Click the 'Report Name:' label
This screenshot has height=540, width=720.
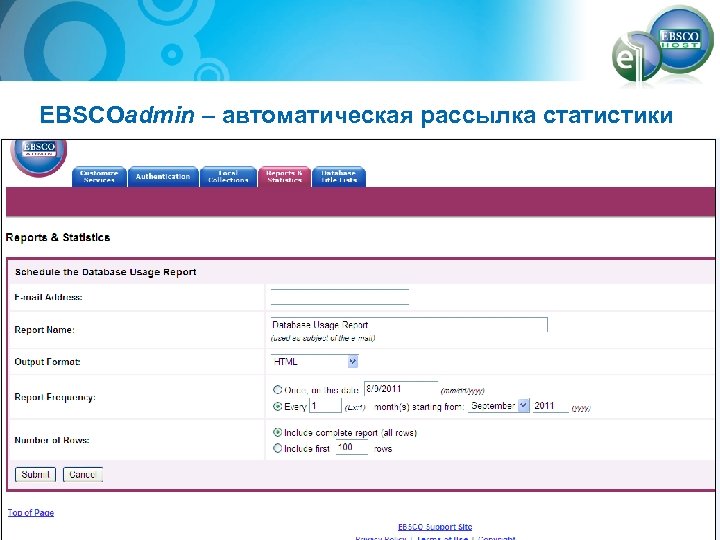pos(44,330)
